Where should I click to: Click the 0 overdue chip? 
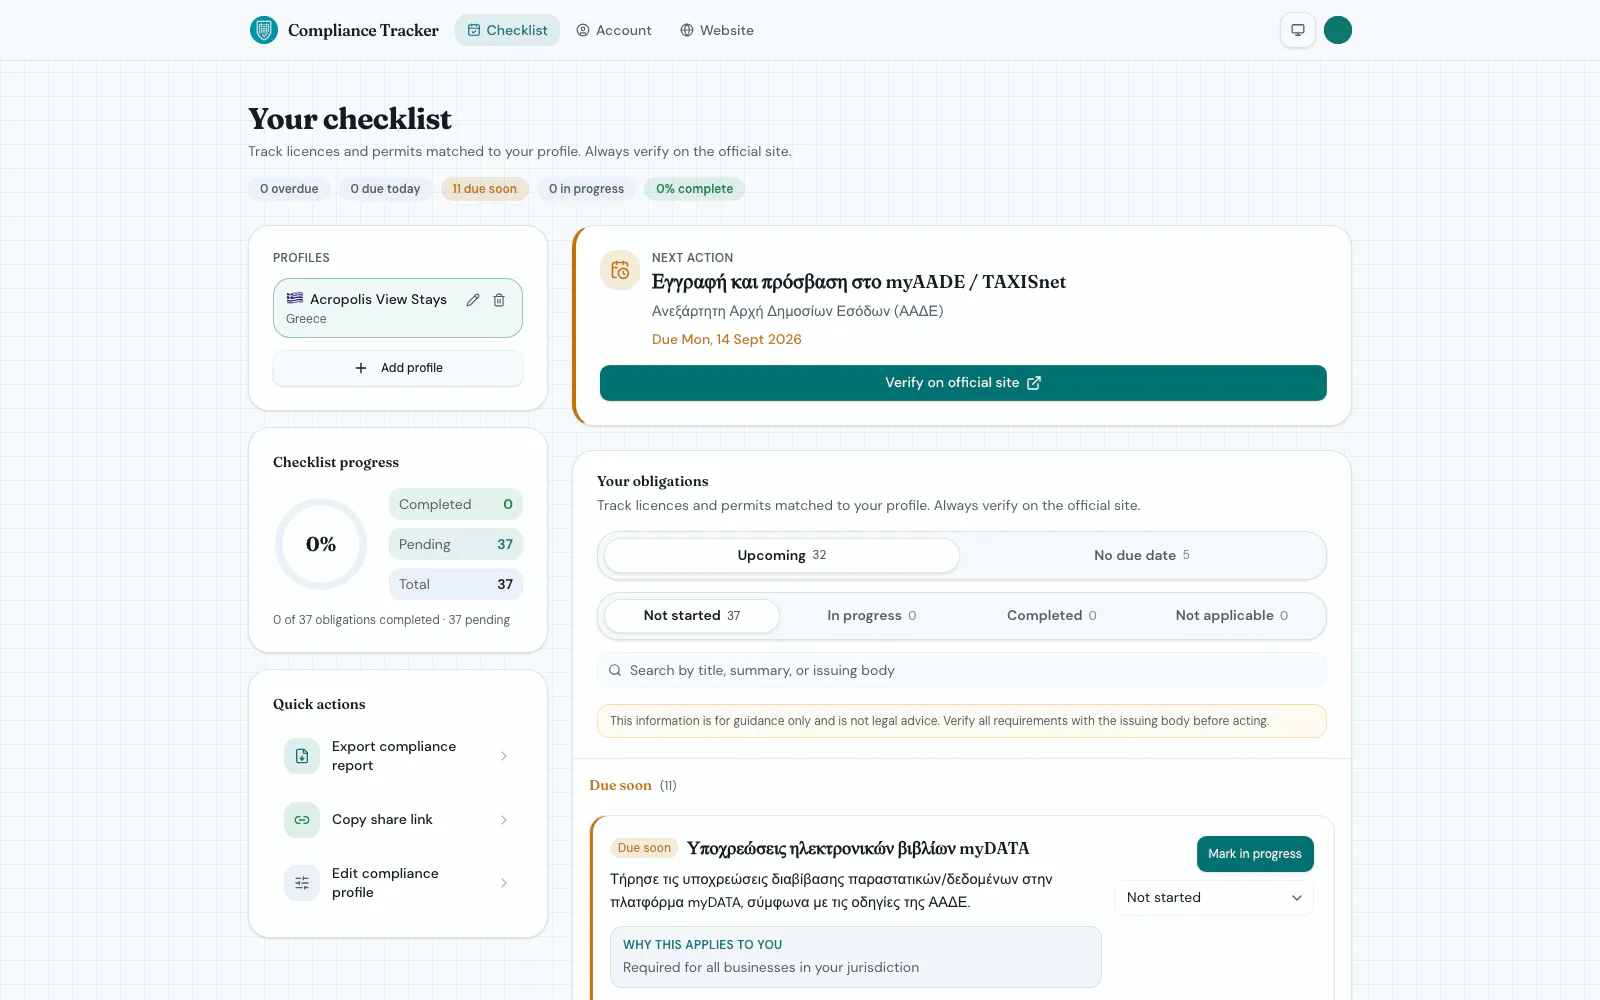pos(289,189)
